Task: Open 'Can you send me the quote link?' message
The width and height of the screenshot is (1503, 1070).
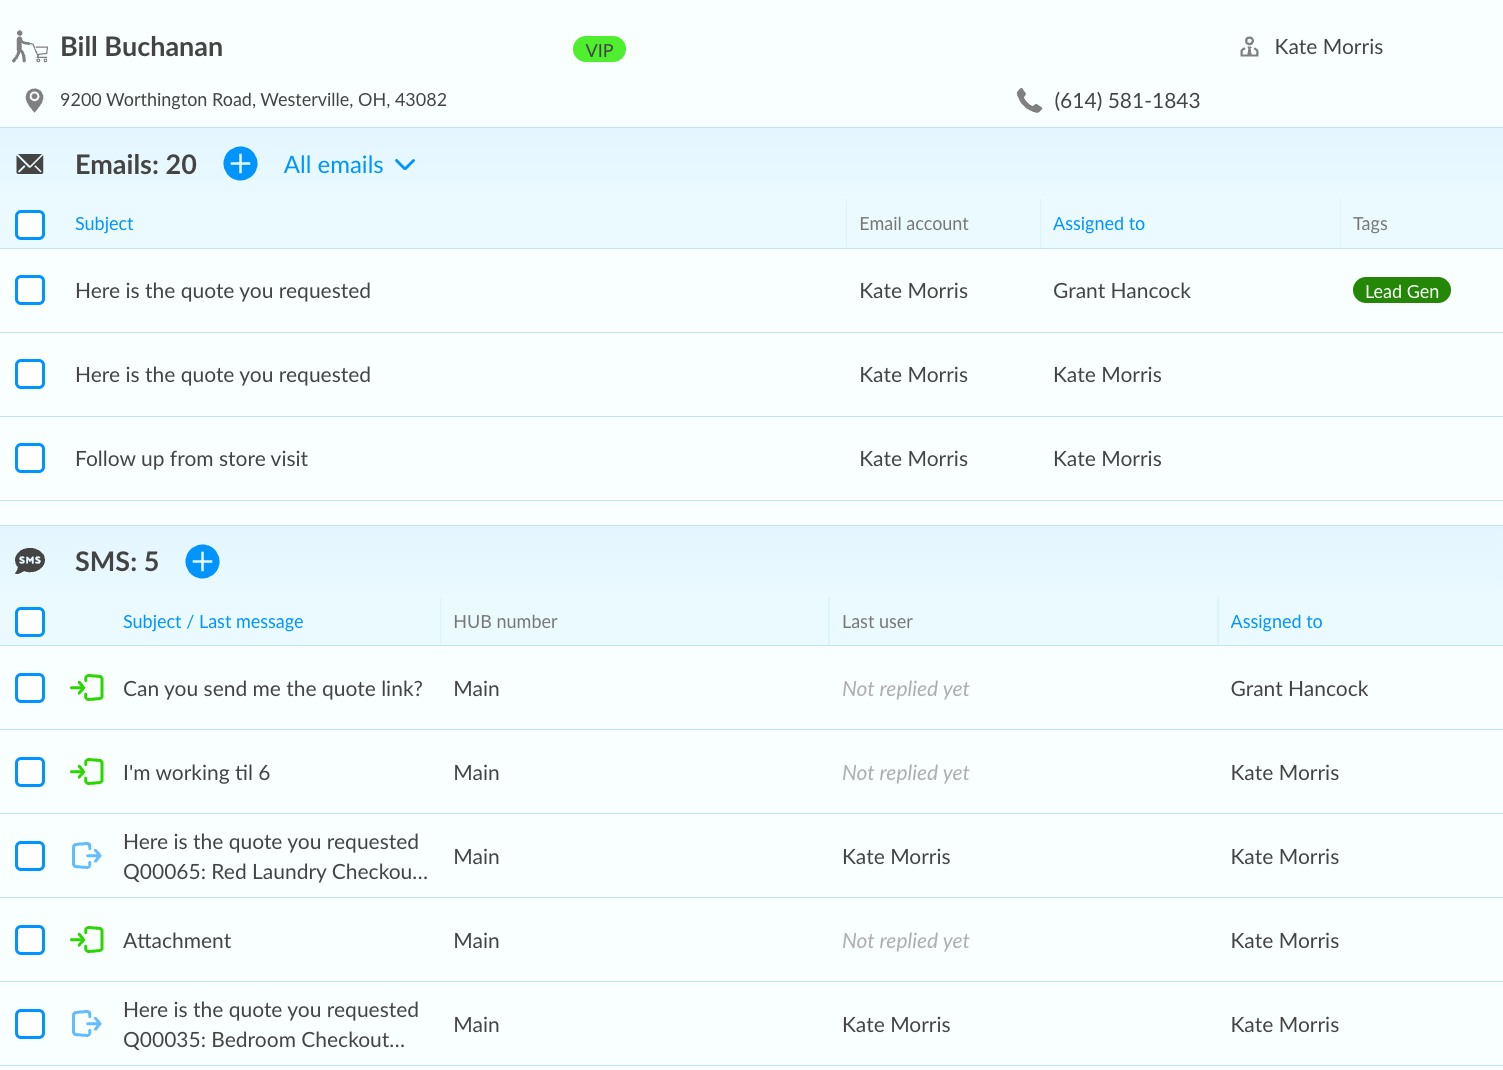Action: point(272,688)
